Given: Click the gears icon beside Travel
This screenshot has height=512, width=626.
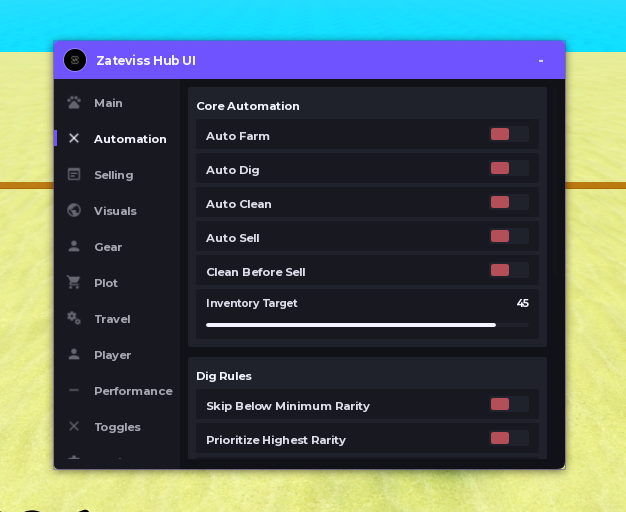Looking at the screenshot, I should point(74,318).
